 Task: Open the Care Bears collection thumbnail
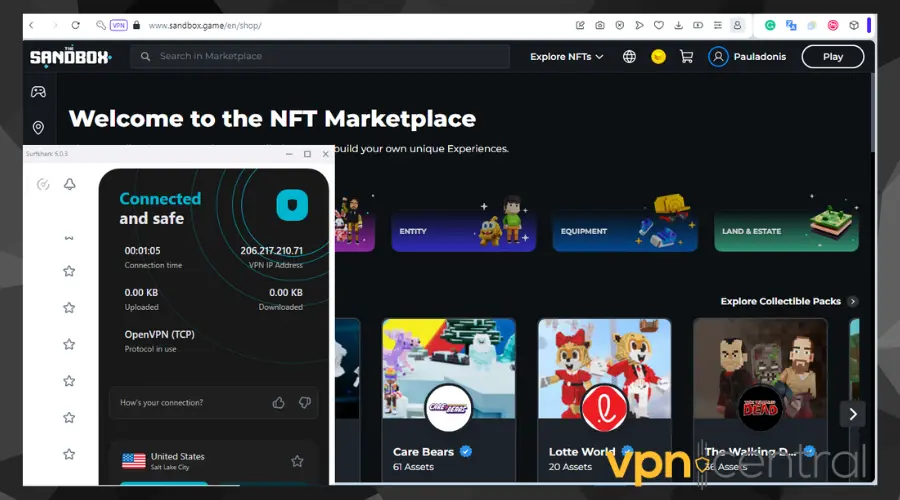[449, 369]
